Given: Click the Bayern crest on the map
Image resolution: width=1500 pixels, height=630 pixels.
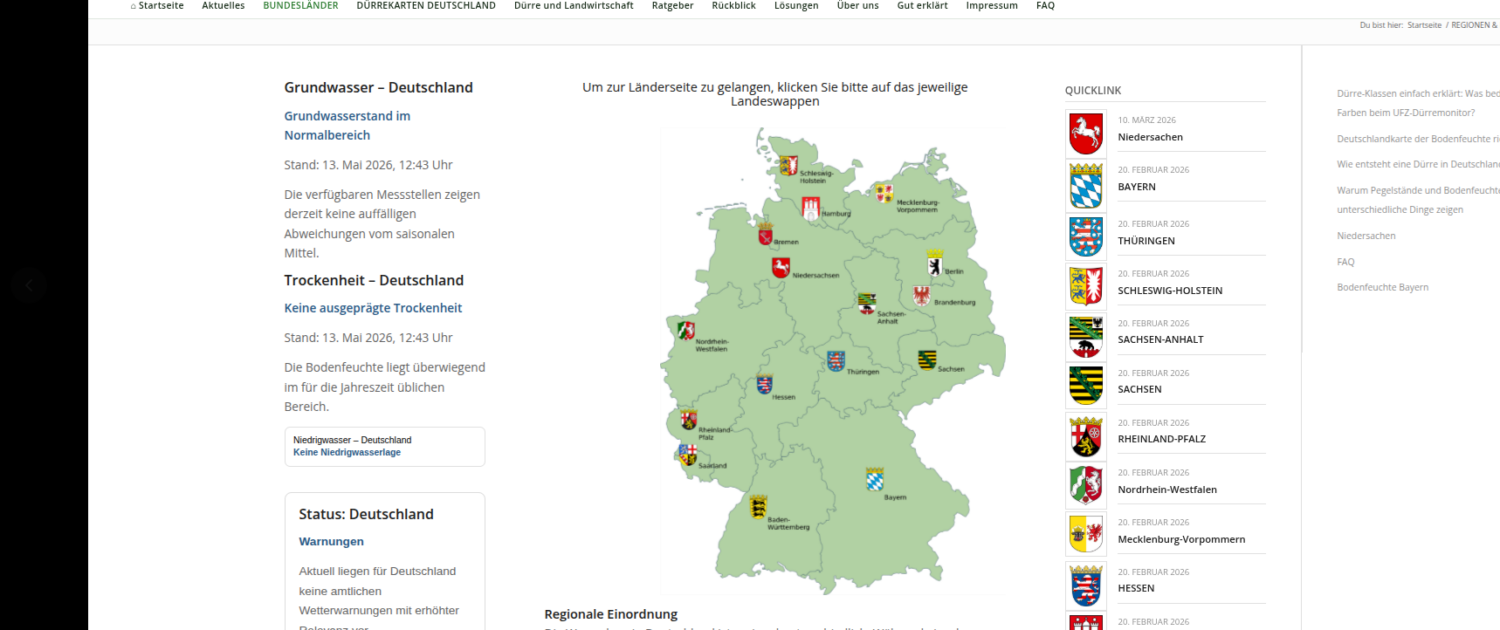Looking at the screenshot, I should 875,478.
